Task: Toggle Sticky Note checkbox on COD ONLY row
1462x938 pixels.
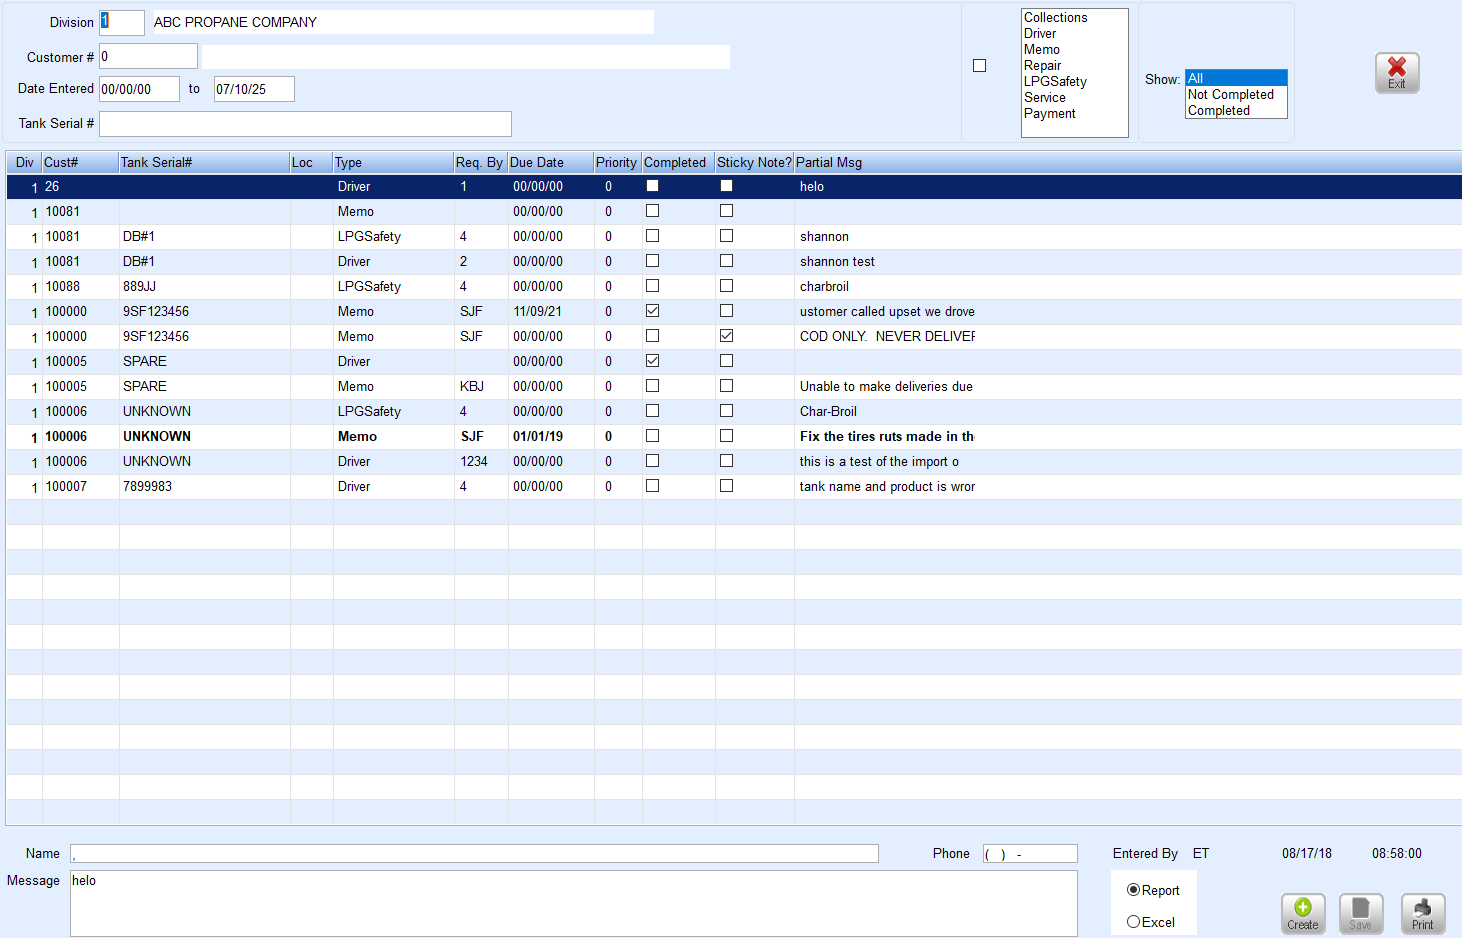Action: pyautogui.click(x=726, y=336)
